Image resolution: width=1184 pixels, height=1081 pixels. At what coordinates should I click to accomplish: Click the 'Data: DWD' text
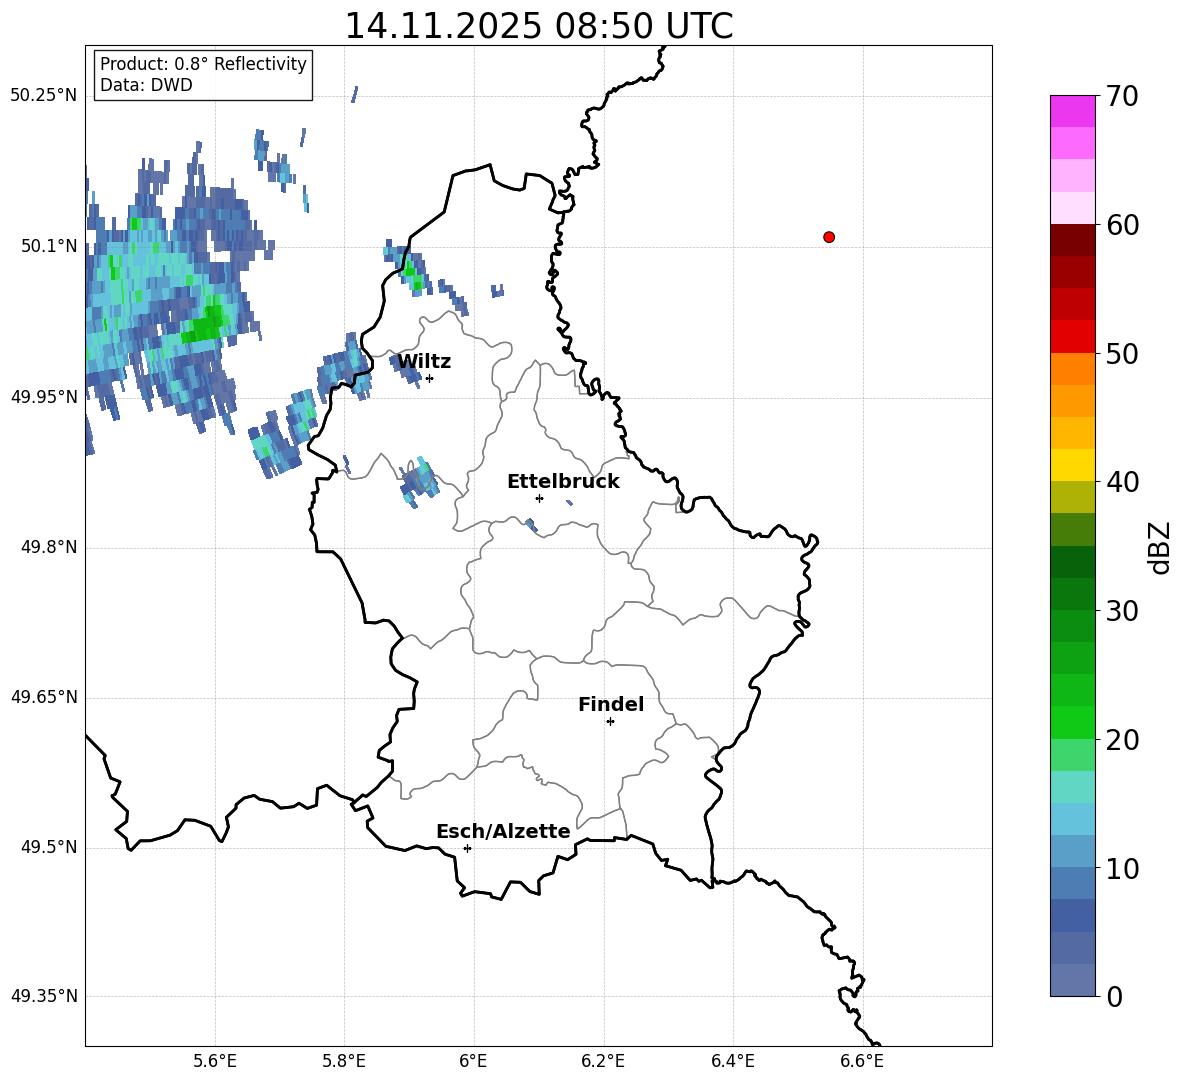click(x=146, y=85)
